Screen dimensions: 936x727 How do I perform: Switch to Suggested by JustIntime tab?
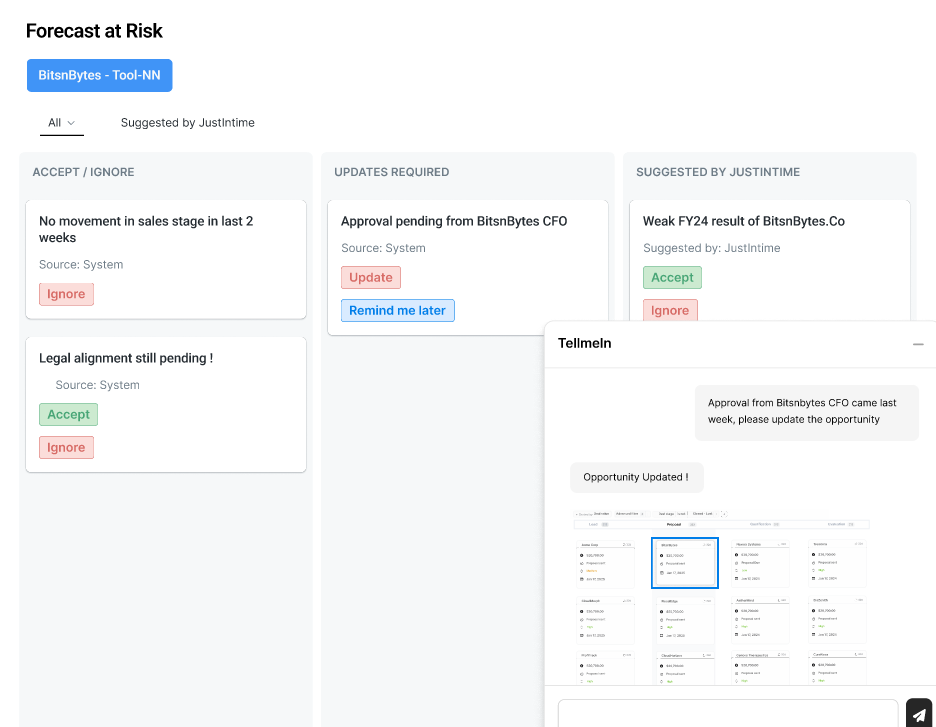point(187,123)
